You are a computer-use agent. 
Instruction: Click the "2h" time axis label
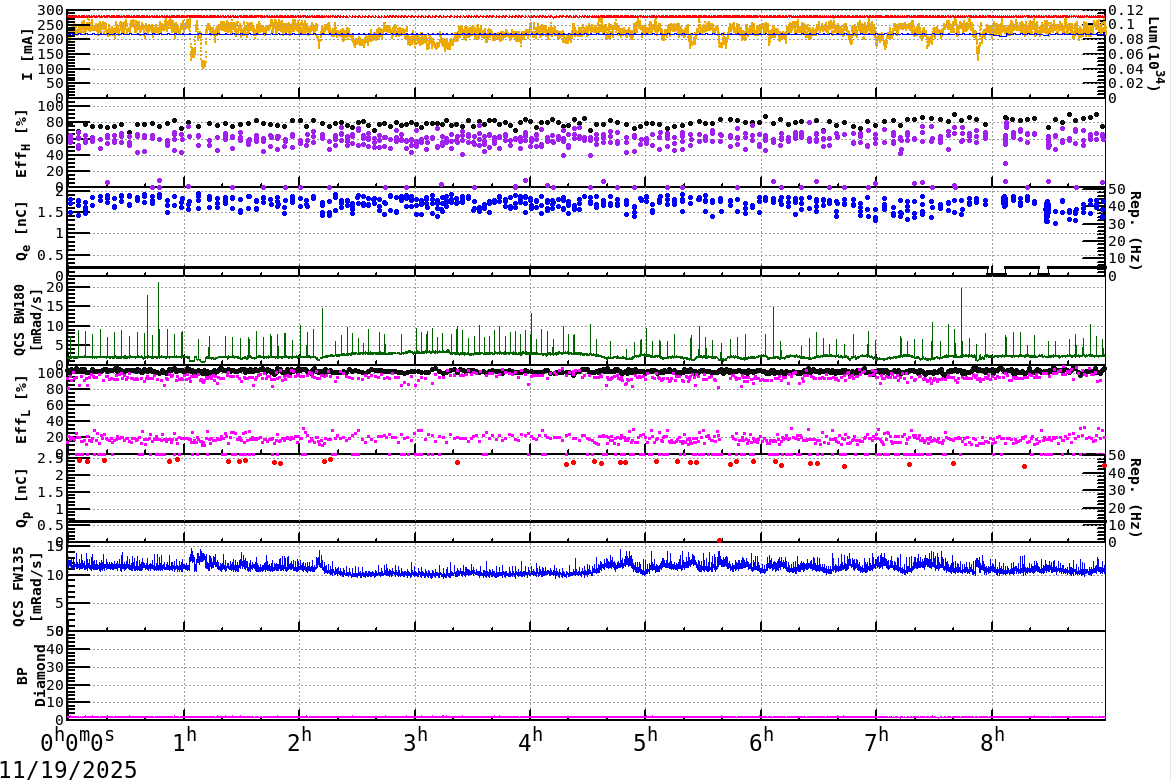(300, 740)
